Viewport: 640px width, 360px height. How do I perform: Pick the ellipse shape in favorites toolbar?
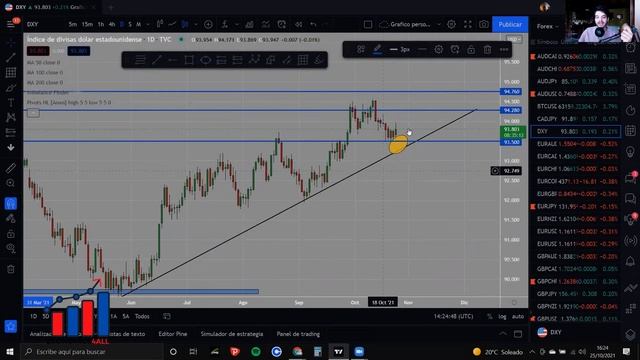(205, 60)
